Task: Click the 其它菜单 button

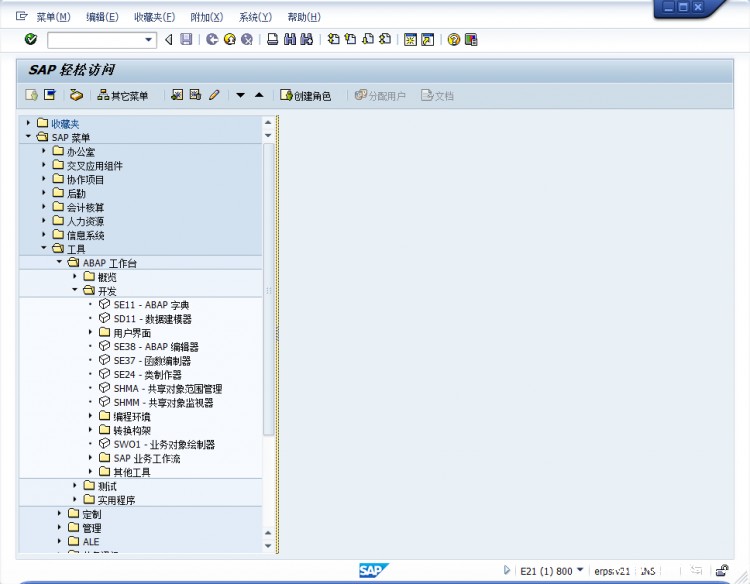Action: click(x=123, y=96)
